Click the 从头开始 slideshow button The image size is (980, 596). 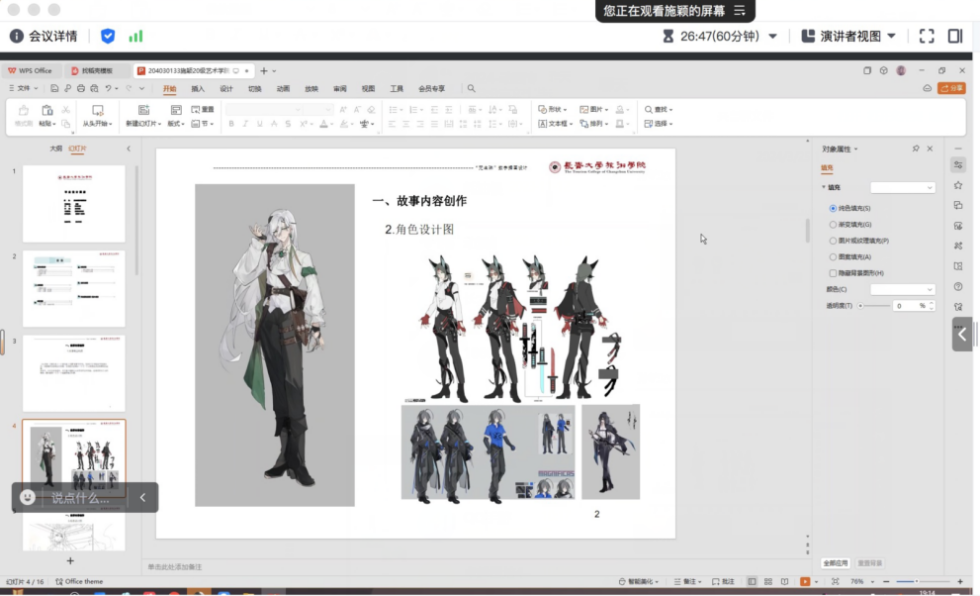(98, 116)
